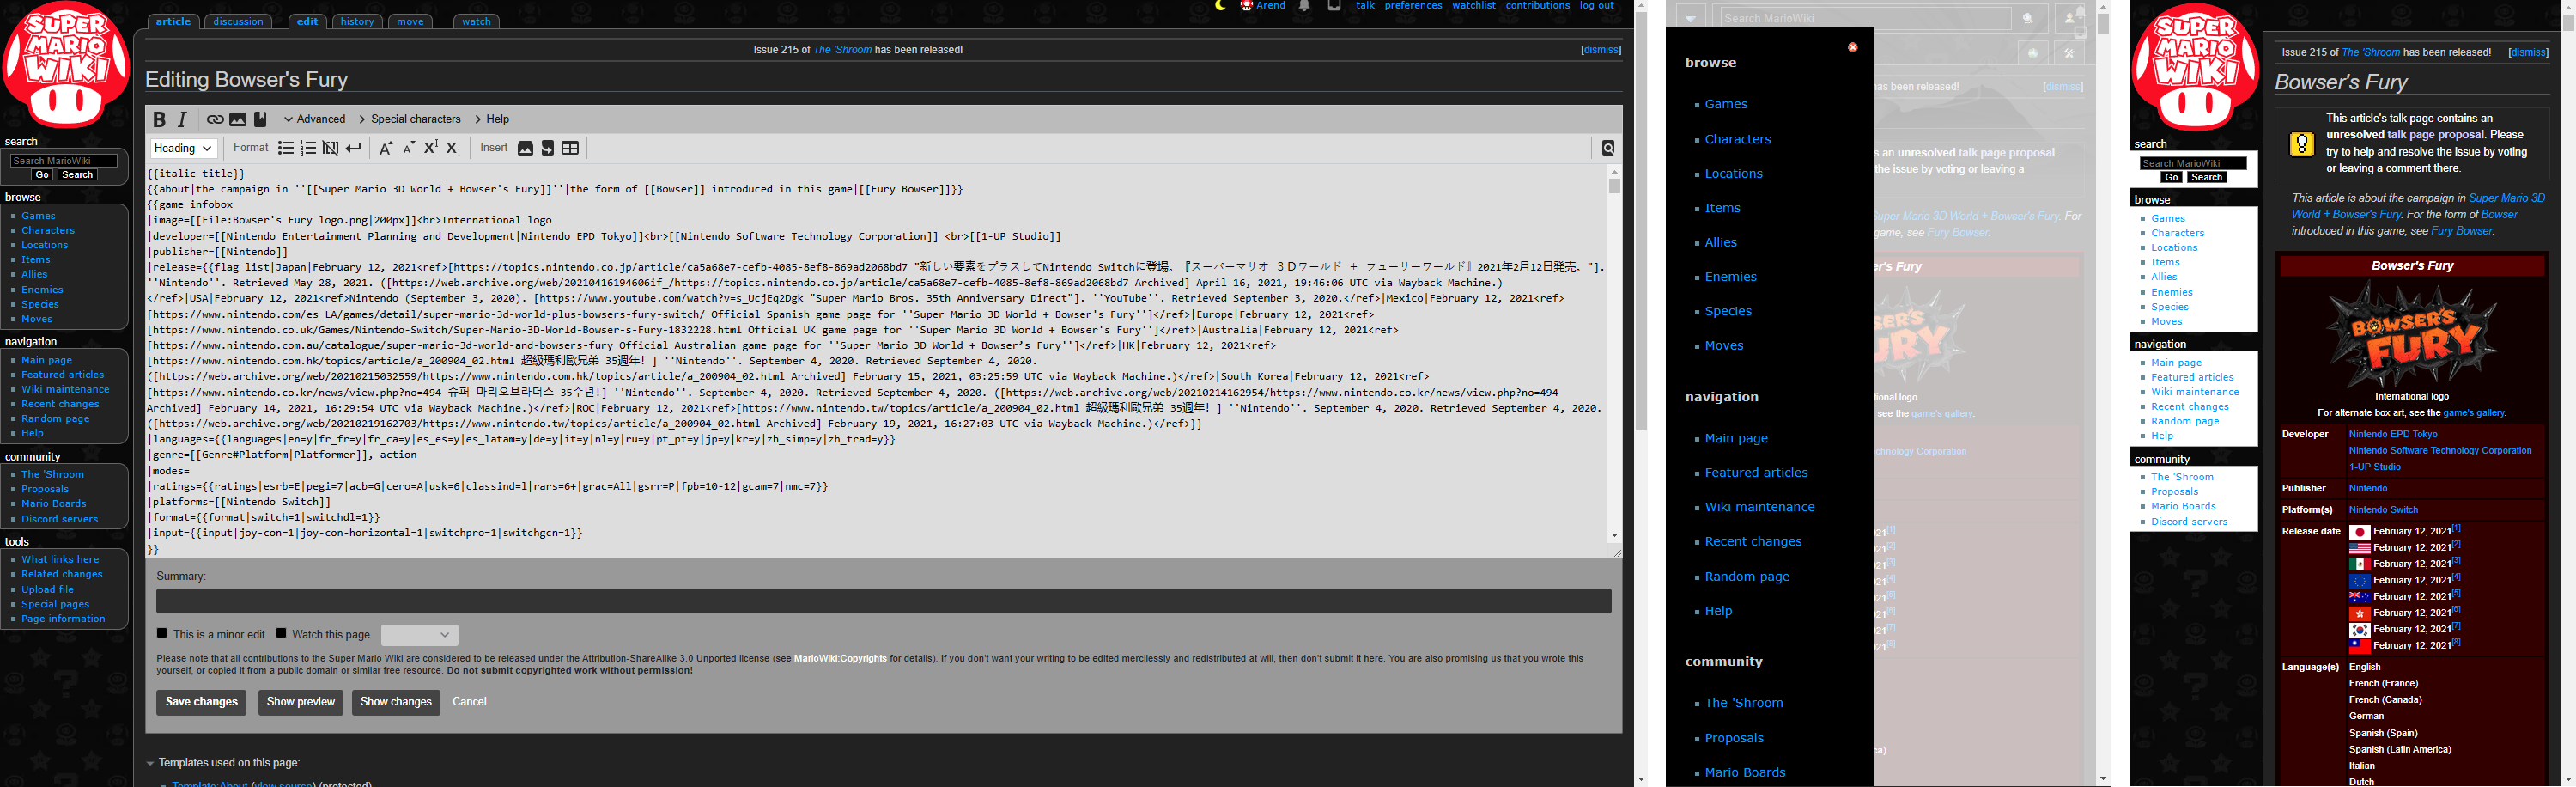Switch to the discussion tab
This screenshot has height=787, width=2576.
[x=238, y=21]
